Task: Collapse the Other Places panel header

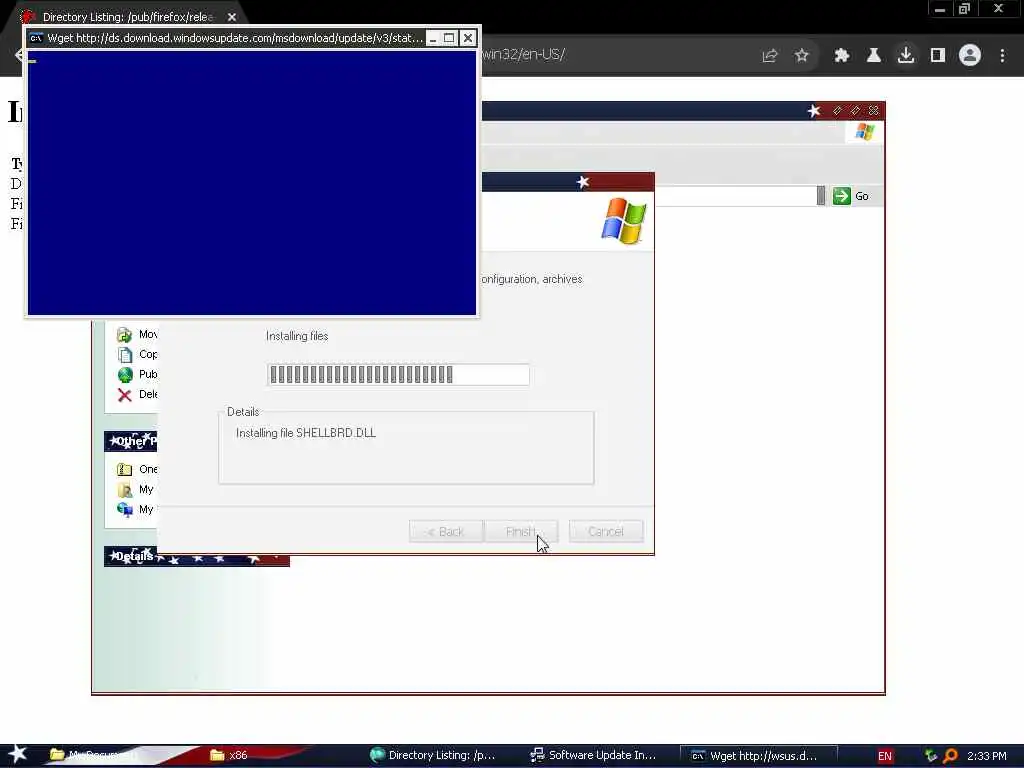Action: (x=131, y=441)
